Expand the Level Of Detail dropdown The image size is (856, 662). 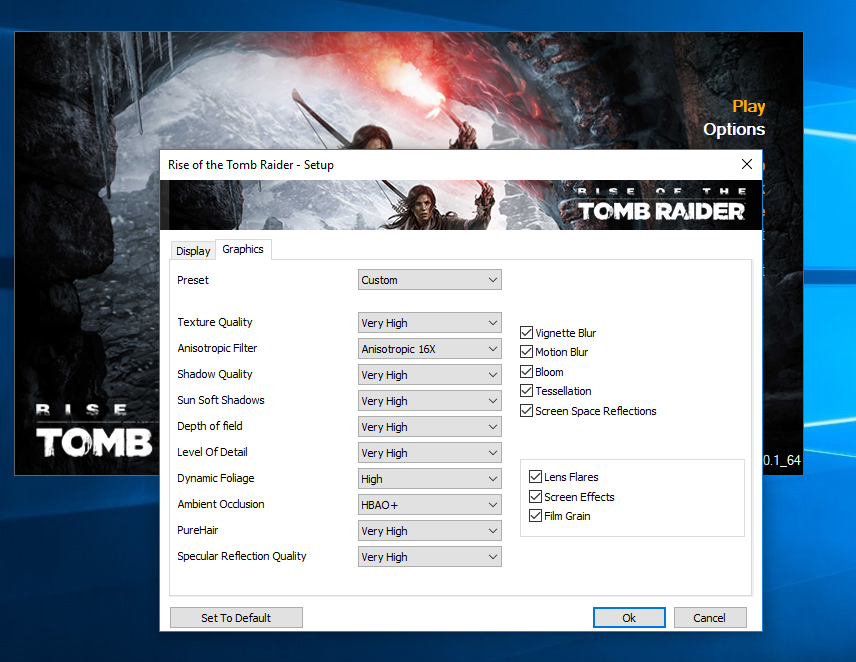(x=430, y=453)
